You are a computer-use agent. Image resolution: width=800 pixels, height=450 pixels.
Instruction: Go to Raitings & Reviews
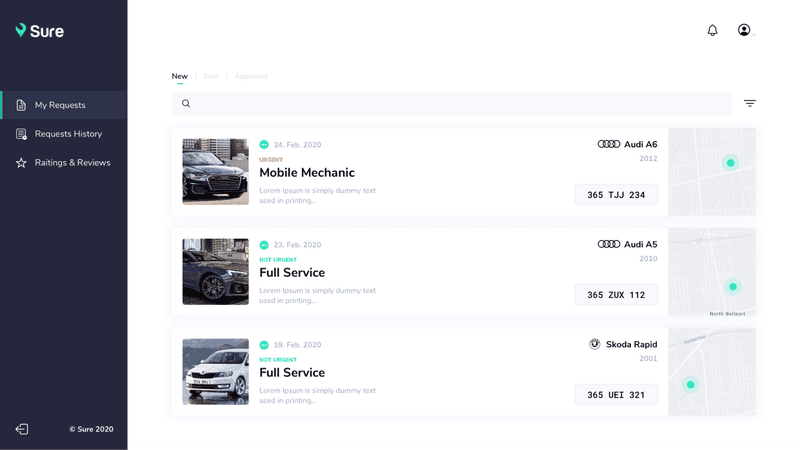pos(72,163)
